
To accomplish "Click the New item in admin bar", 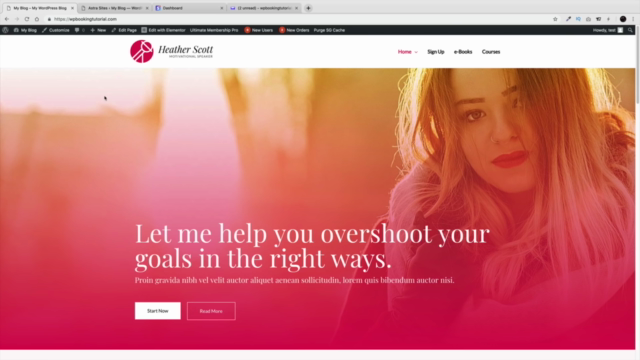I will point(98,30).
